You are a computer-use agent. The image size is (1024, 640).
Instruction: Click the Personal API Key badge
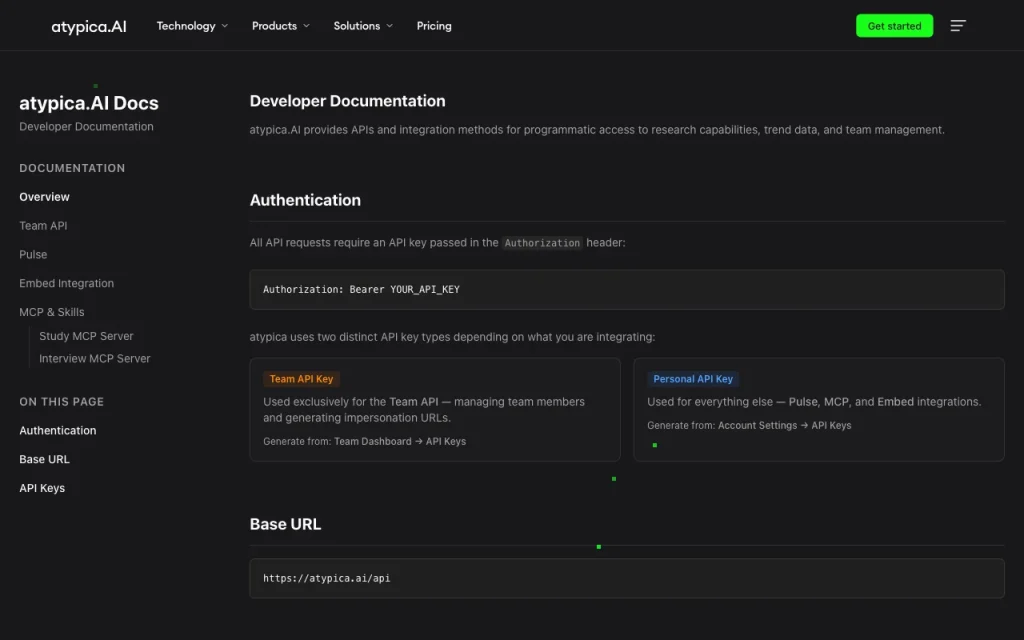click(x=693, y=379)
